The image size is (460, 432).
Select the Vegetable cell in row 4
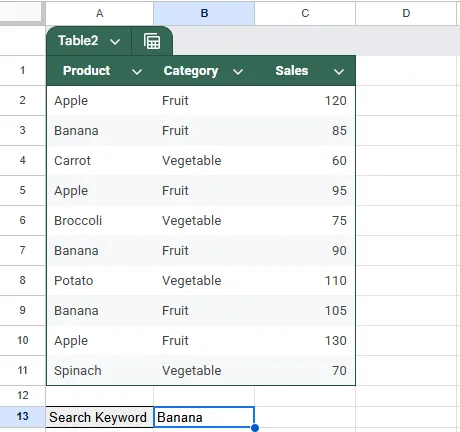[x=204, y=161]
